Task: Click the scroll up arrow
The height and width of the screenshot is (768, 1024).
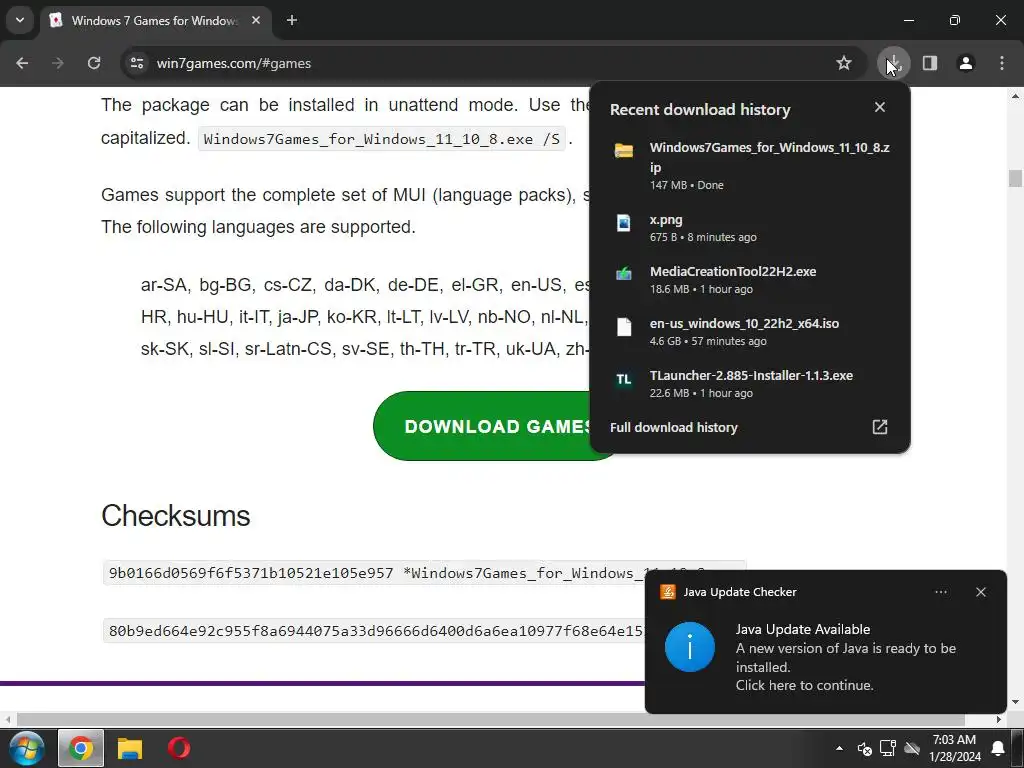Action: click(1015, 96)
